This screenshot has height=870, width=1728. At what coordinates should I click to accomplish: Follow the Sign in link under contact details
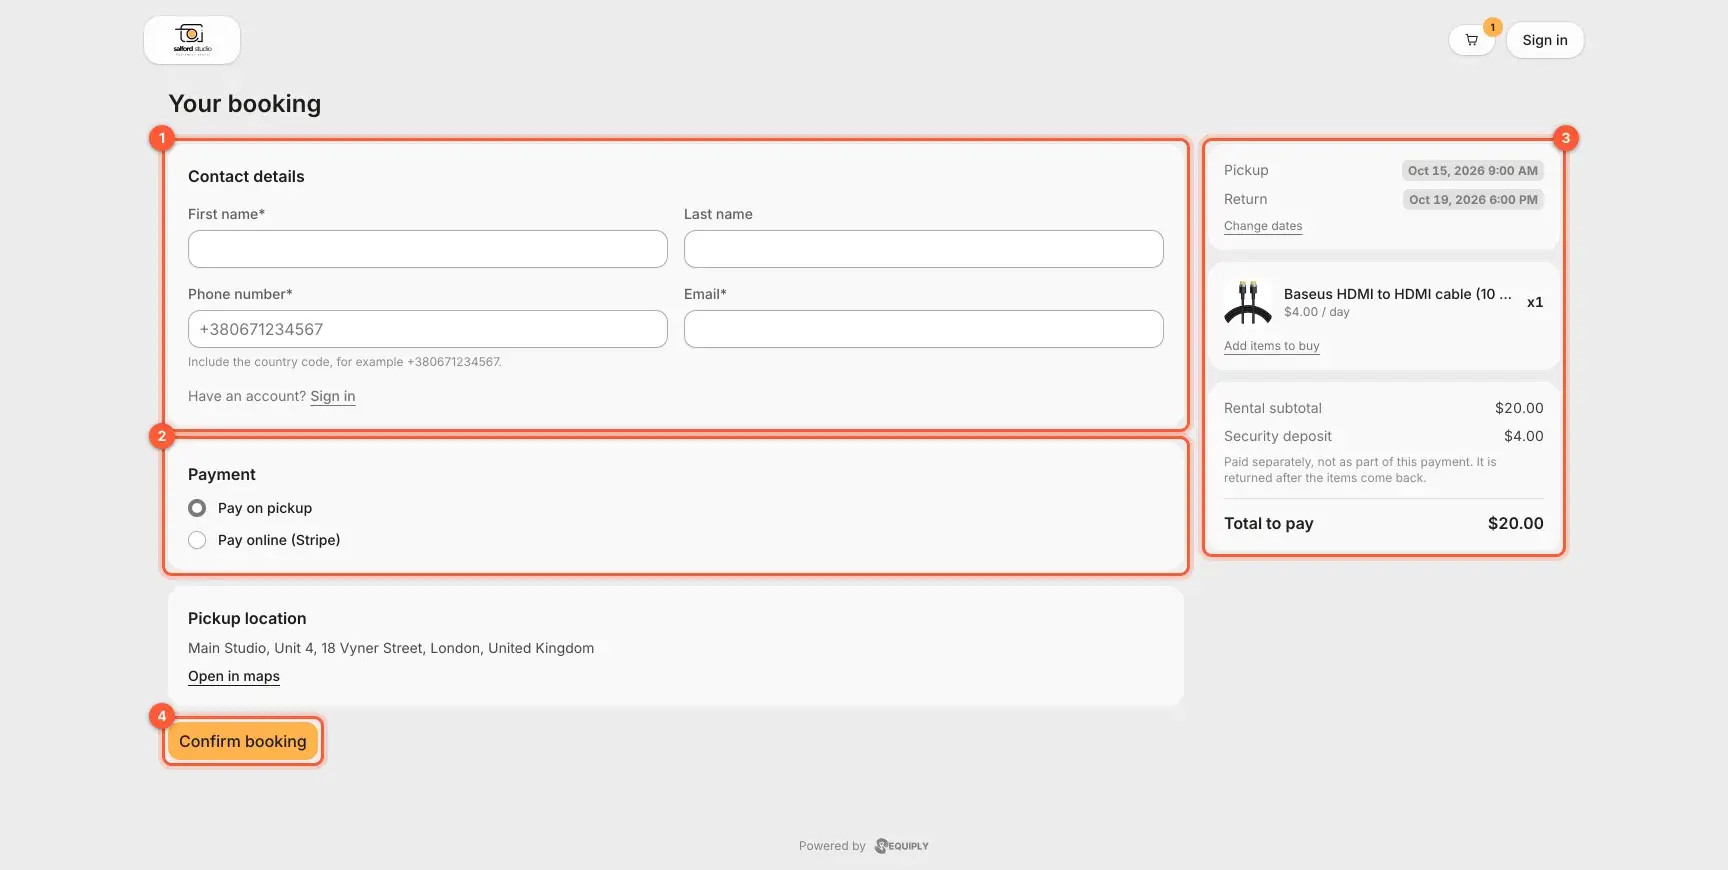(333, 396)
